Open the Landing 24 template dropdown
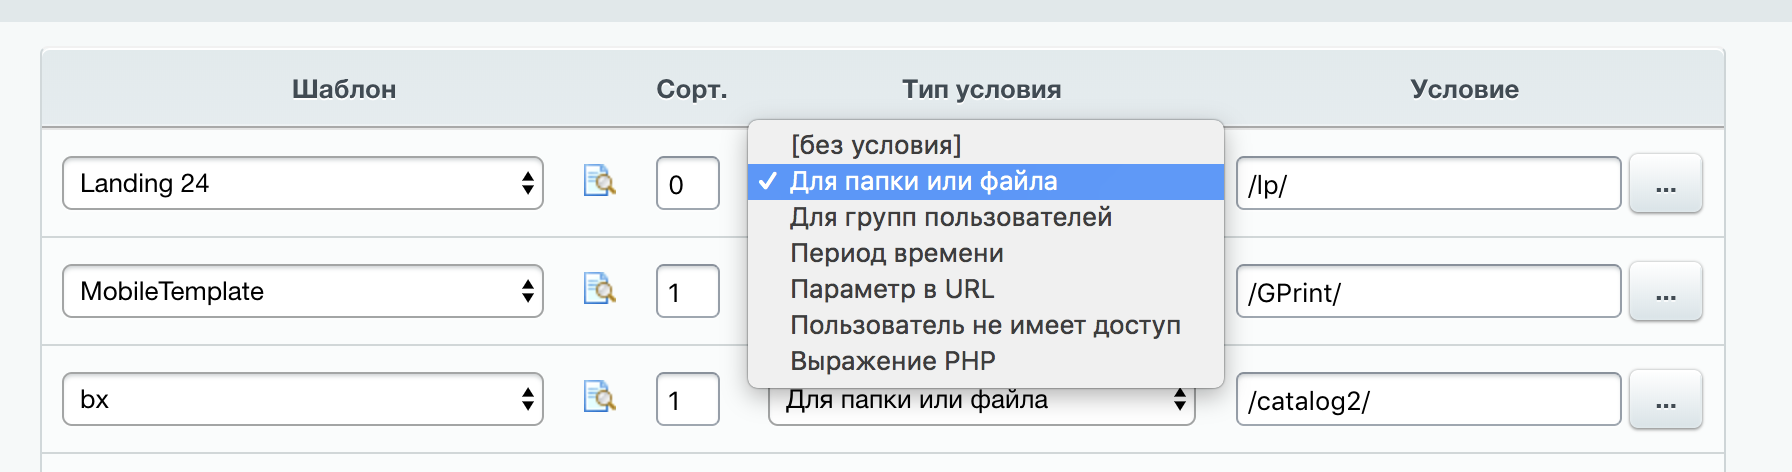 [303, 183]
